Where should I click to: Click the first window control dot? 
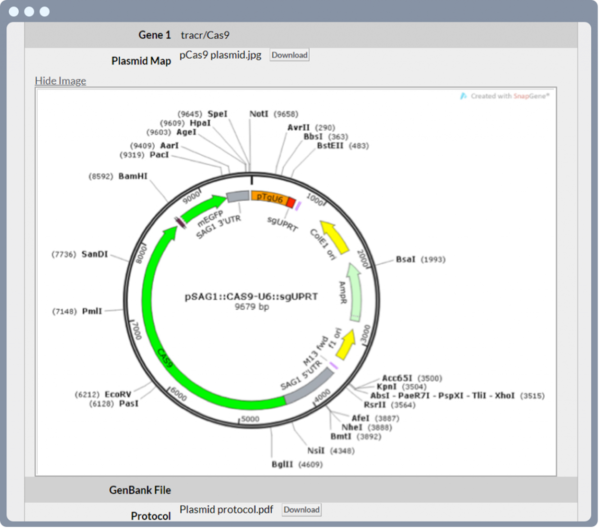pos(13,12)
